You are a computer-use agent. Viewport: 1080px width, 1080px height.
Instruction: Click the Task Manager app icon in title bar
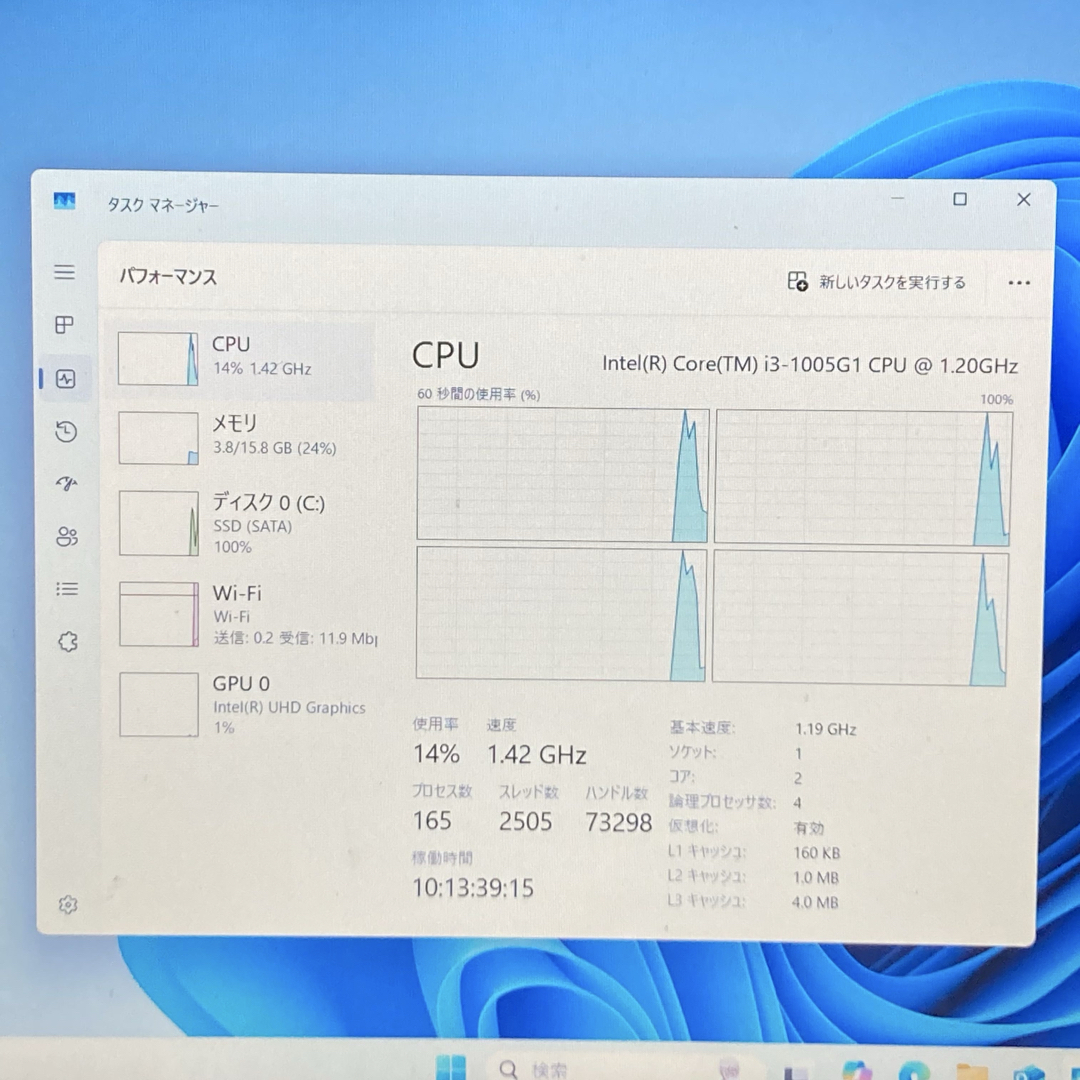[x=64, y=201]
